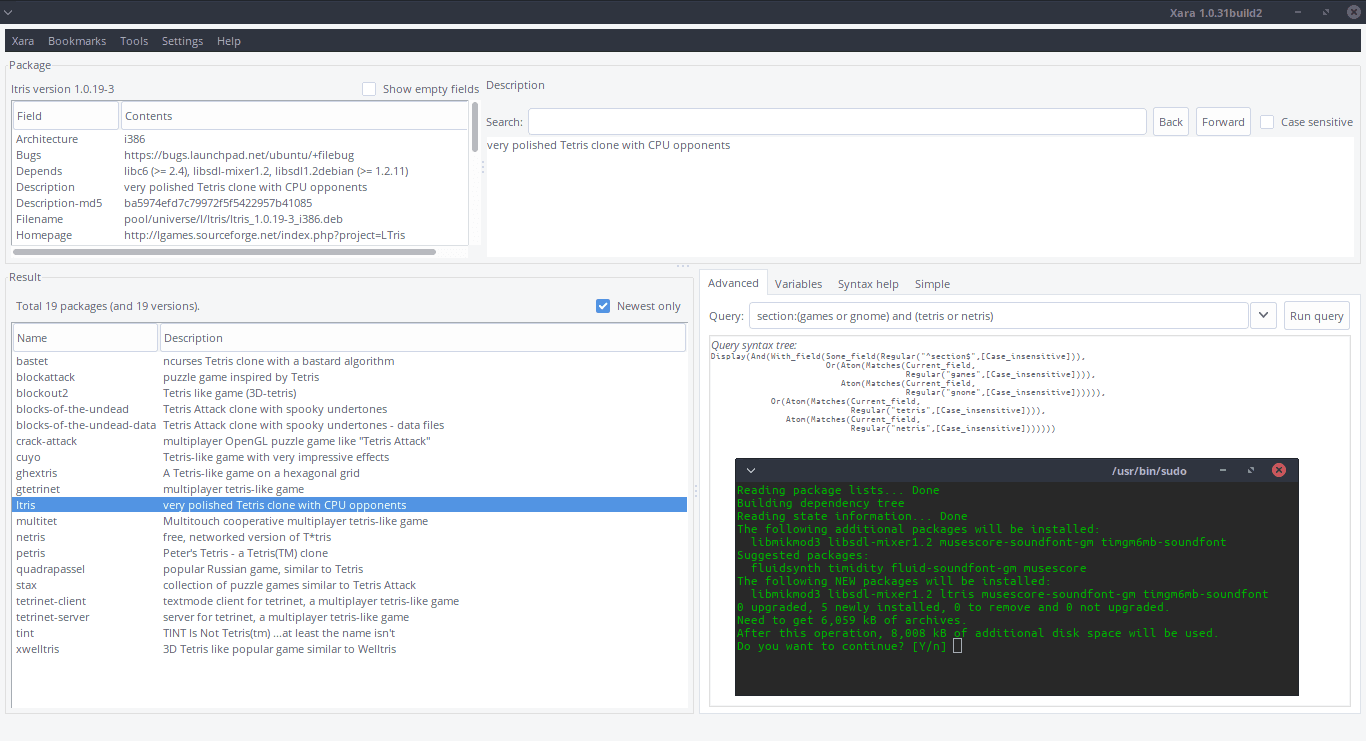This screenshot has width=1366, height=741.
Task: Switch to the Syntax help tab
Action: point(868,284)
